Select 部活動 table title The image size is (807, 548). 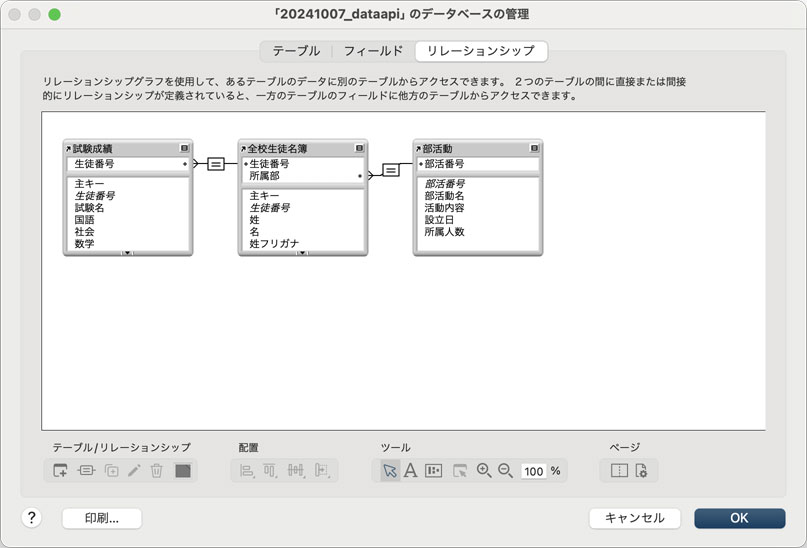tap(437, 149)
